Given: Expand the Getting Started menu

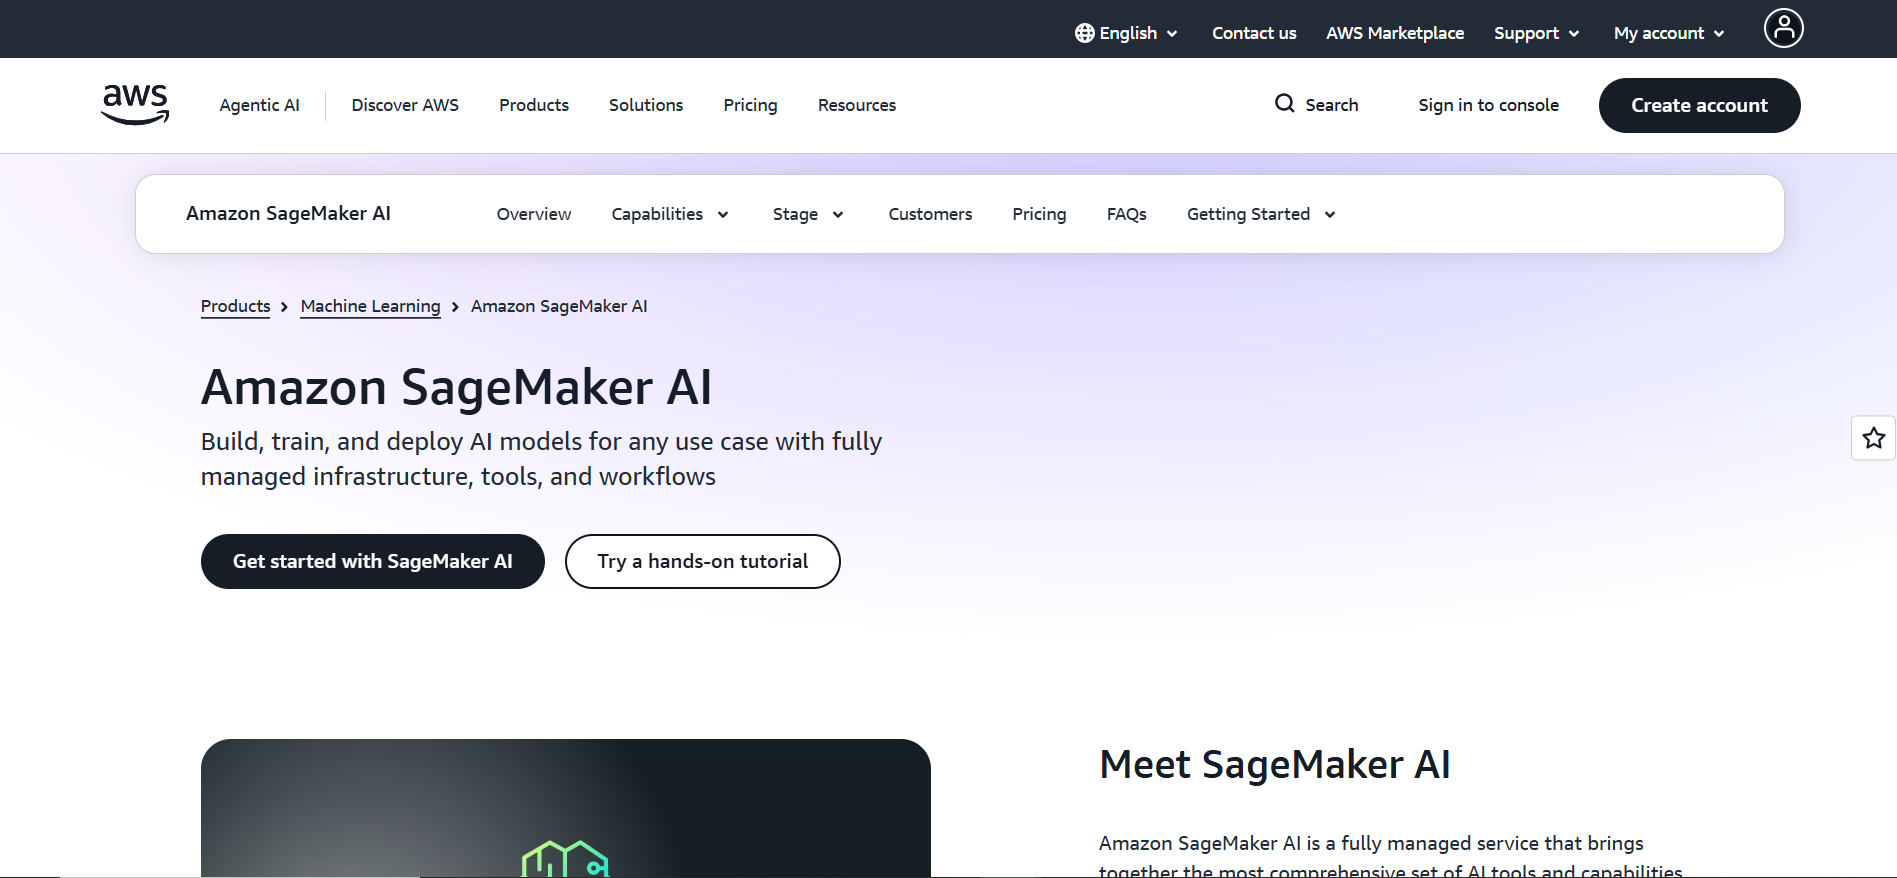Looking at the screenshot, I should pyautogui.click(x=1260, y=214).
